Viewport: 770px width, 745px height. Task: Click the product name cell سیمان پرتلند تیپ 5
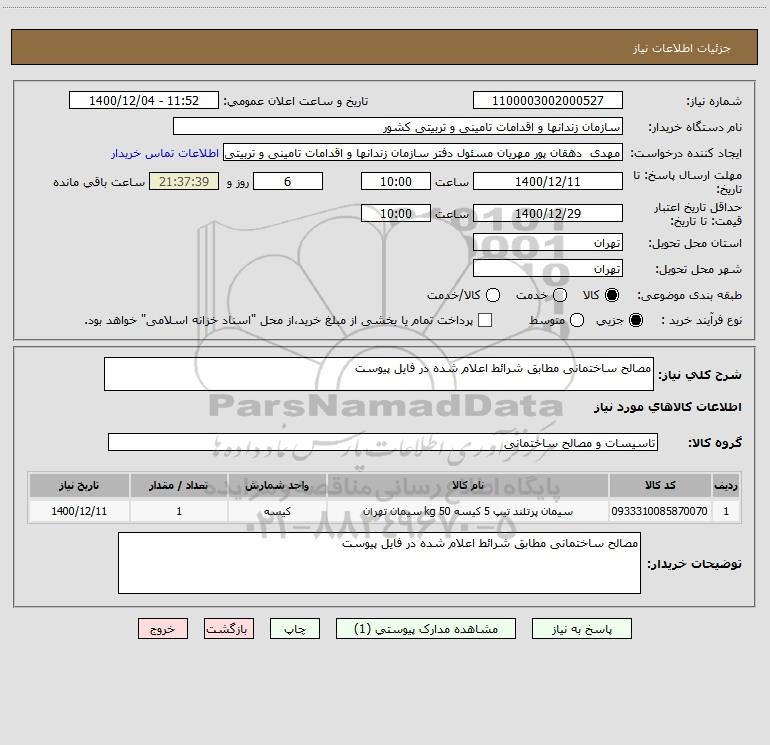468,511
